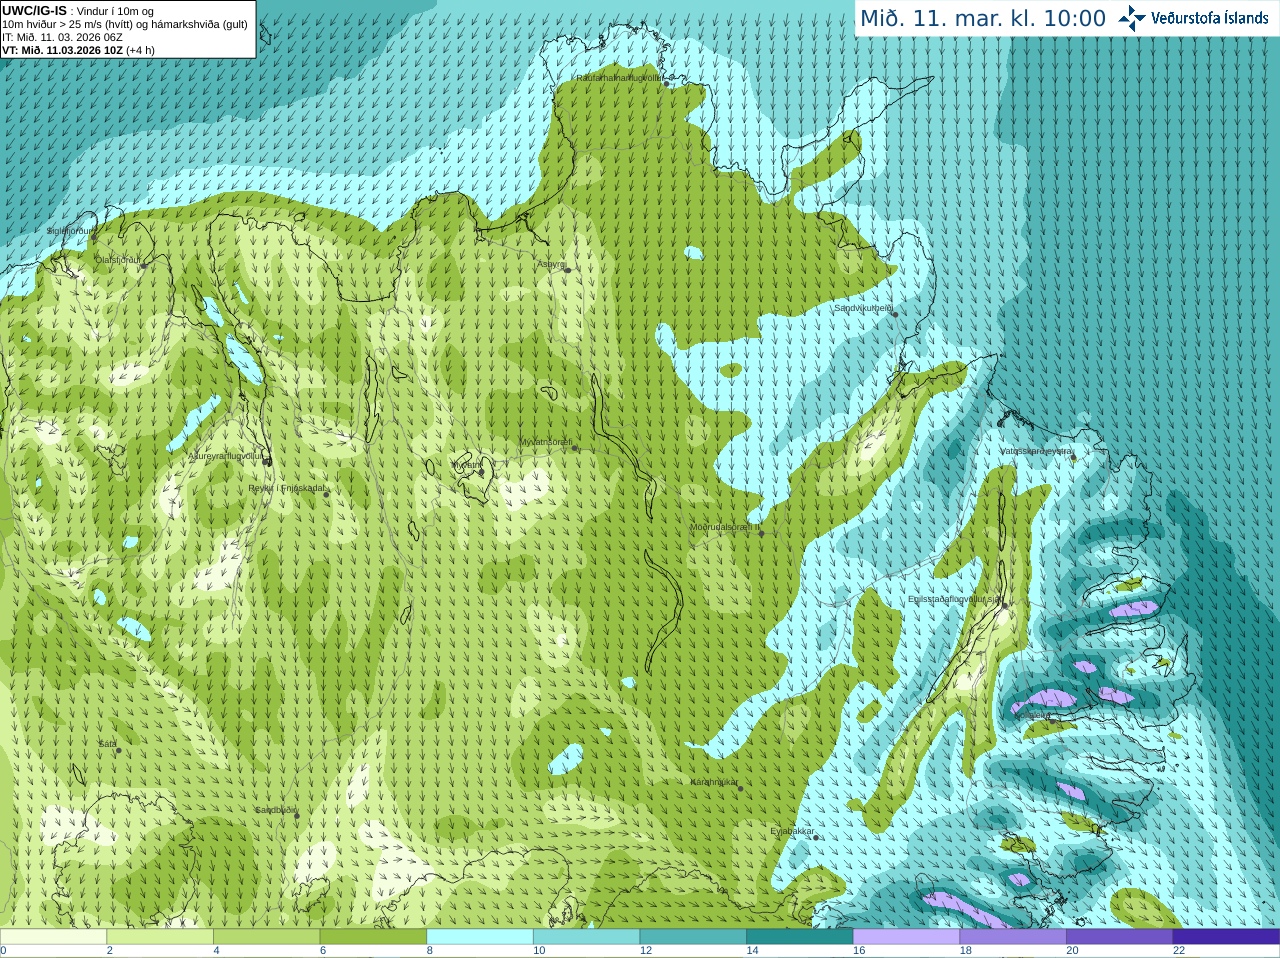Click the Möðrudalsöræfi II station label
Viewport: 1280px width, 958px height.
tap(725, 527)
